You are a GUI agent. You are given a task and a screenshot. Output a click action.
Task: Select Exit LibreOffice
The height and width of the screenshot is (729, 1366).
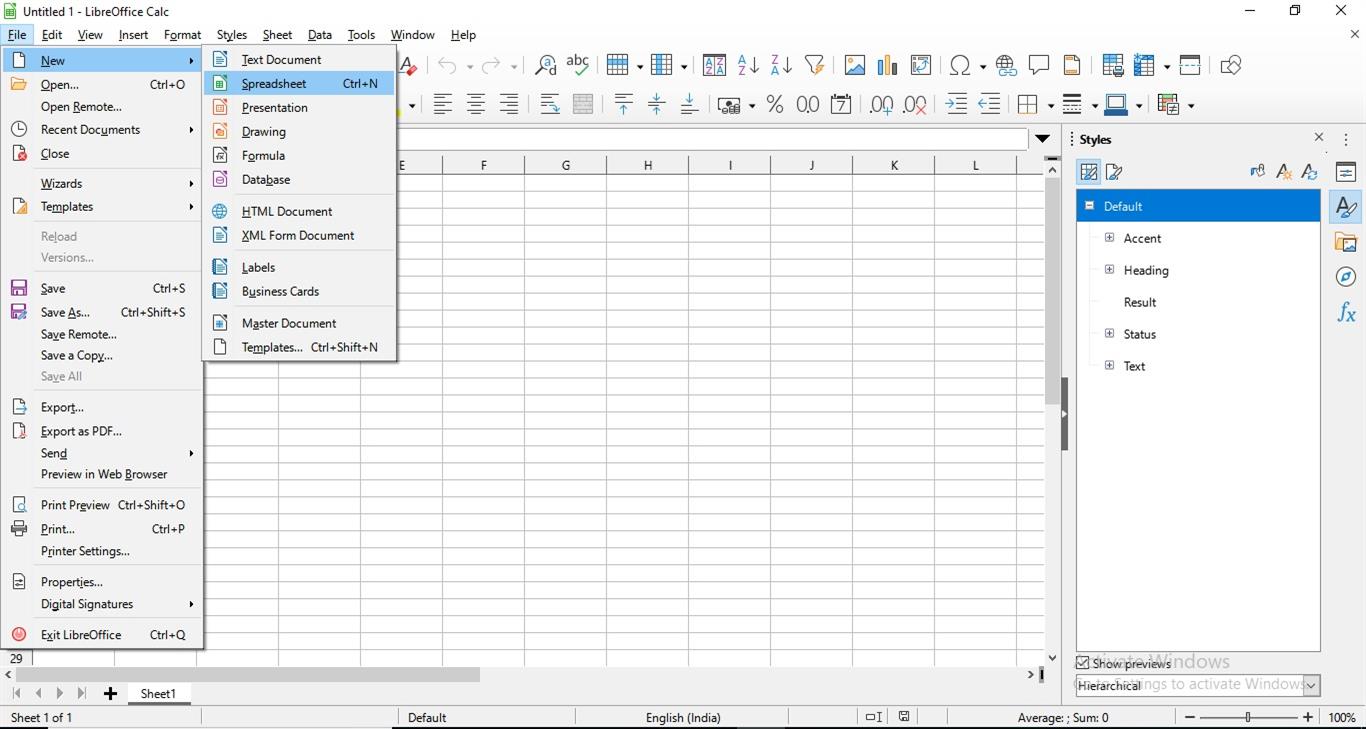pyautogui.click(x=102, y=635)
